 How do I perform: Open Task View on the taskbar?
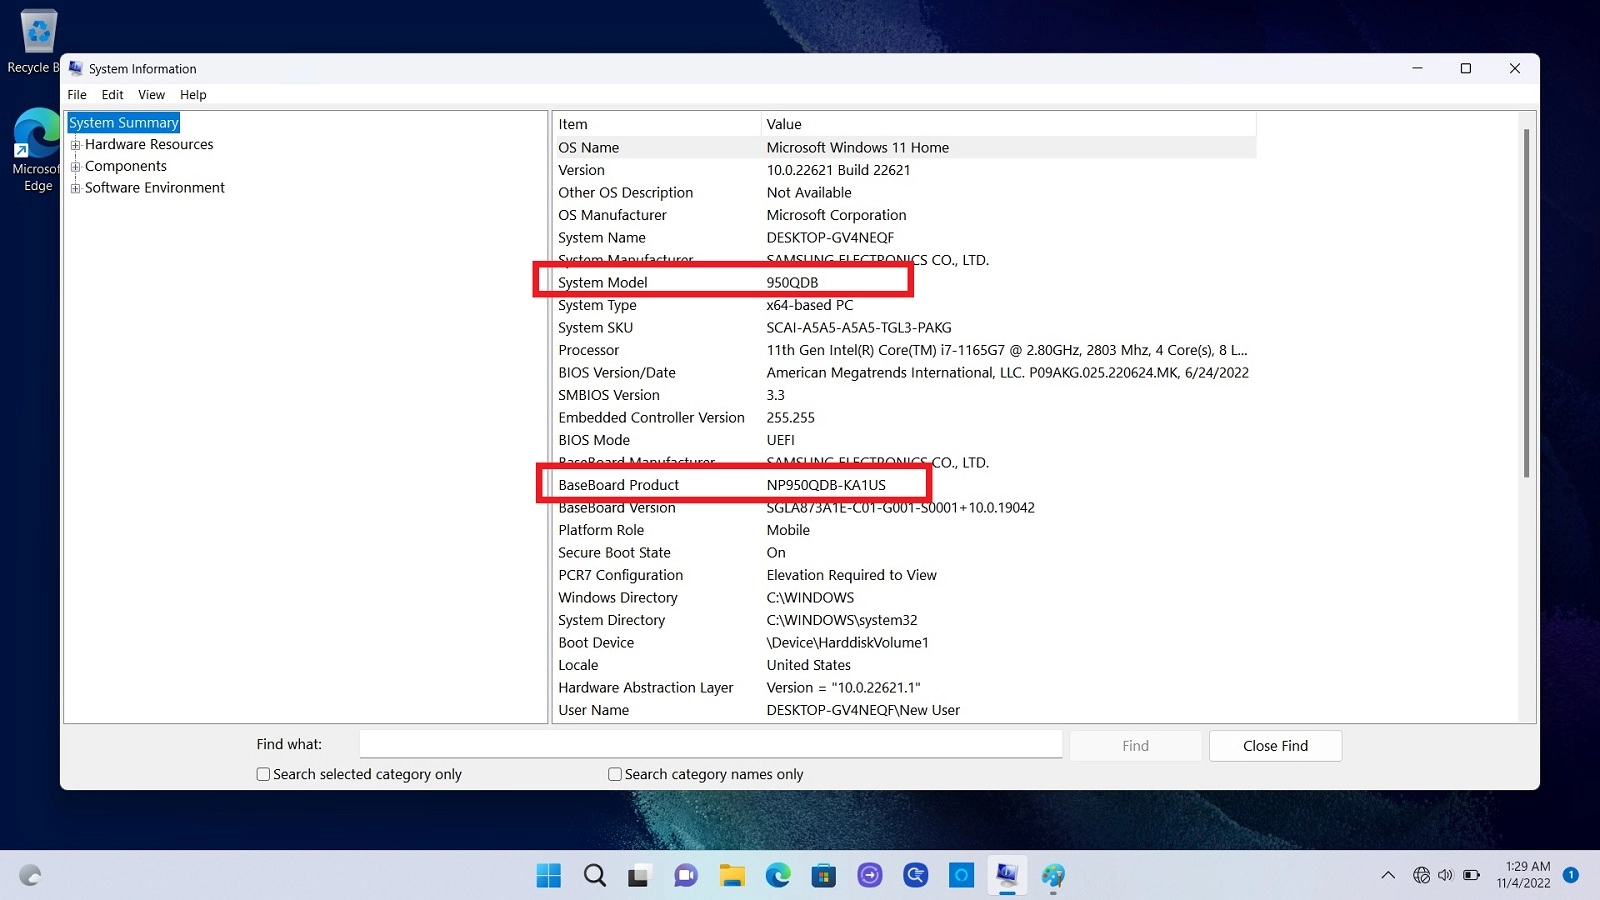(639, 876)
